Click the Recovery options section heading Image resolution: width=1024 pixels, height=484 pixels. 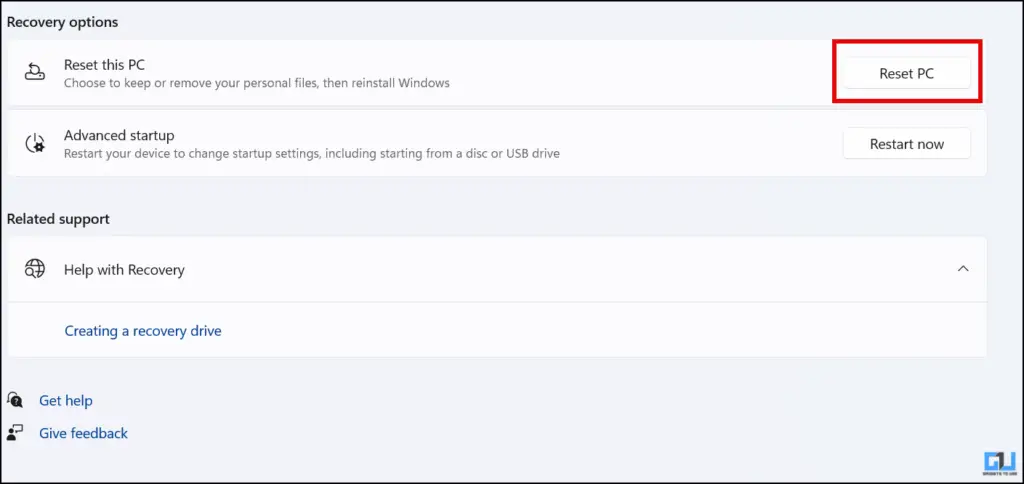pyautogui.click(x=63, y=22)
